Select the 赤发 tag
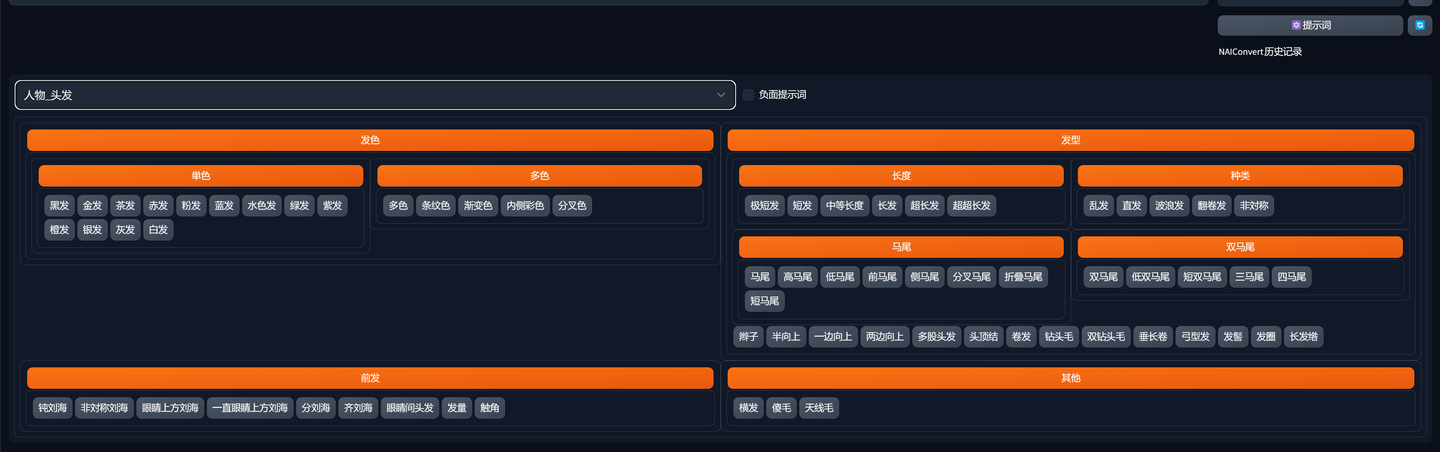Viewport: 1440px width, 452px height. 158,206
